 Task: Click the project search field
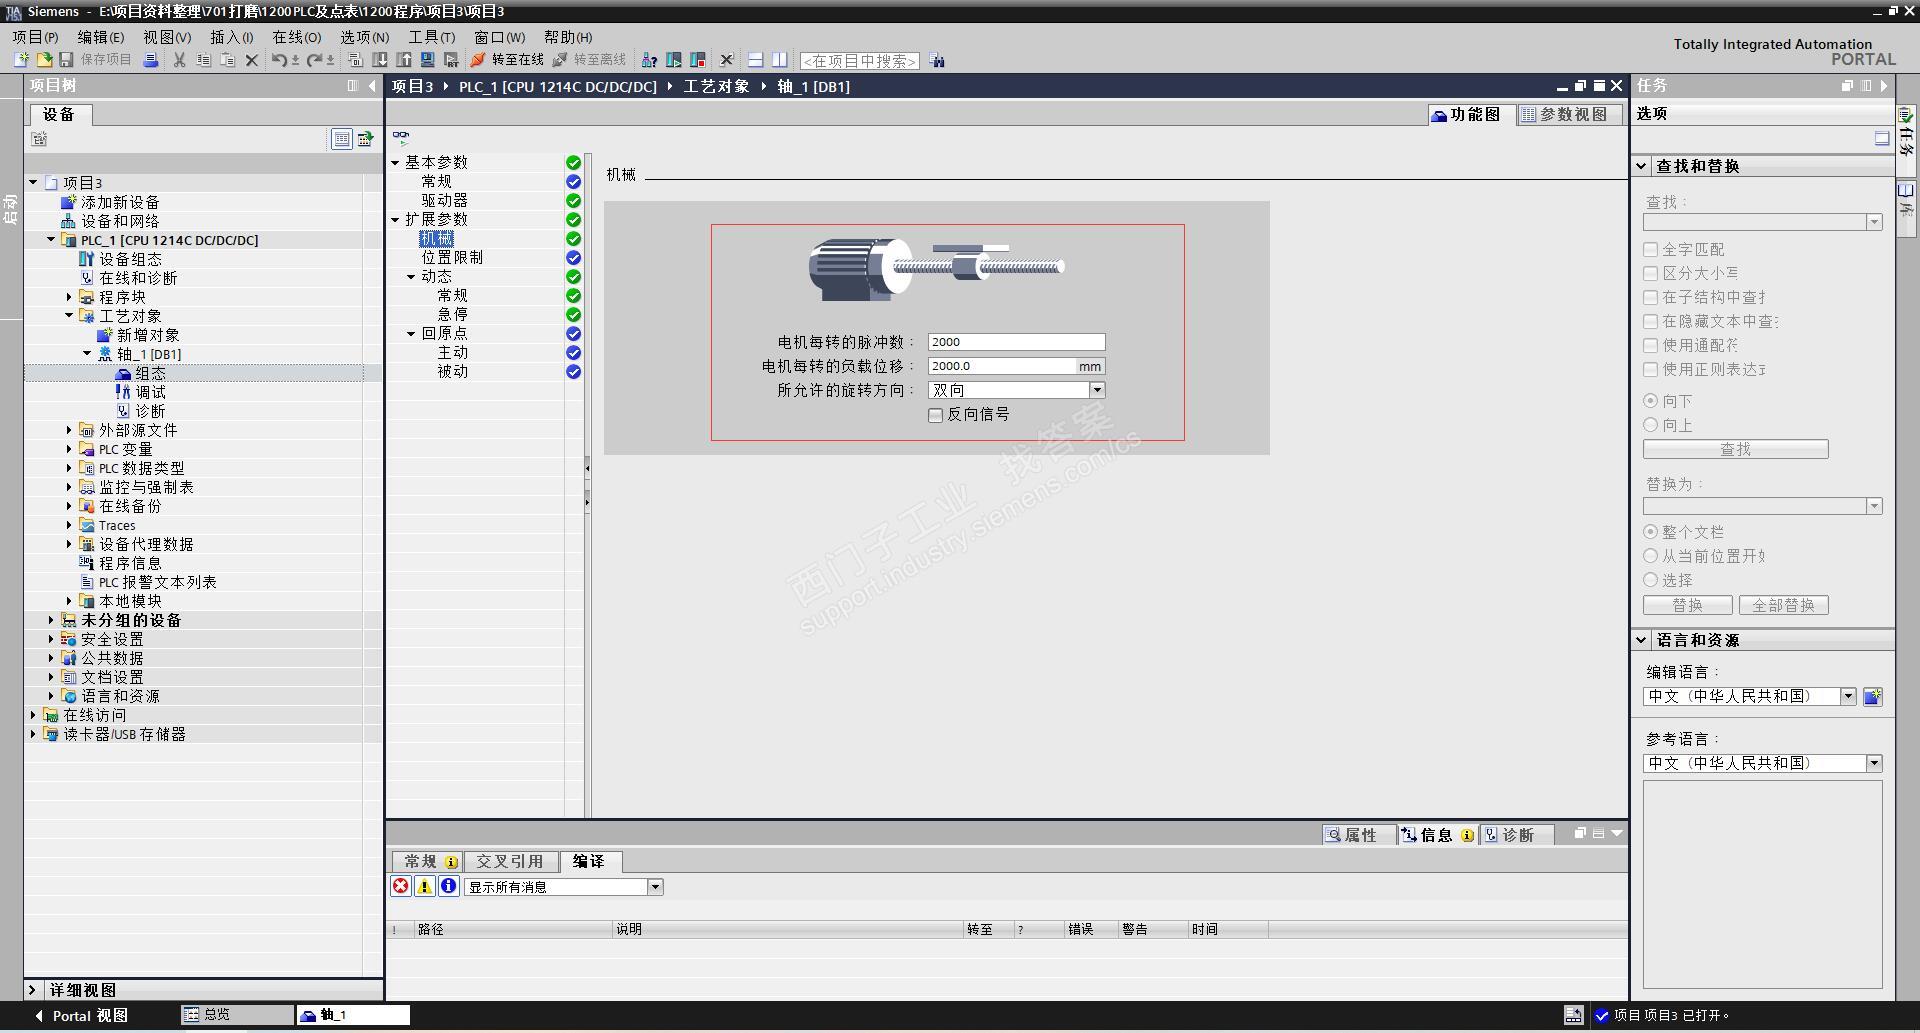pos(859,61)
